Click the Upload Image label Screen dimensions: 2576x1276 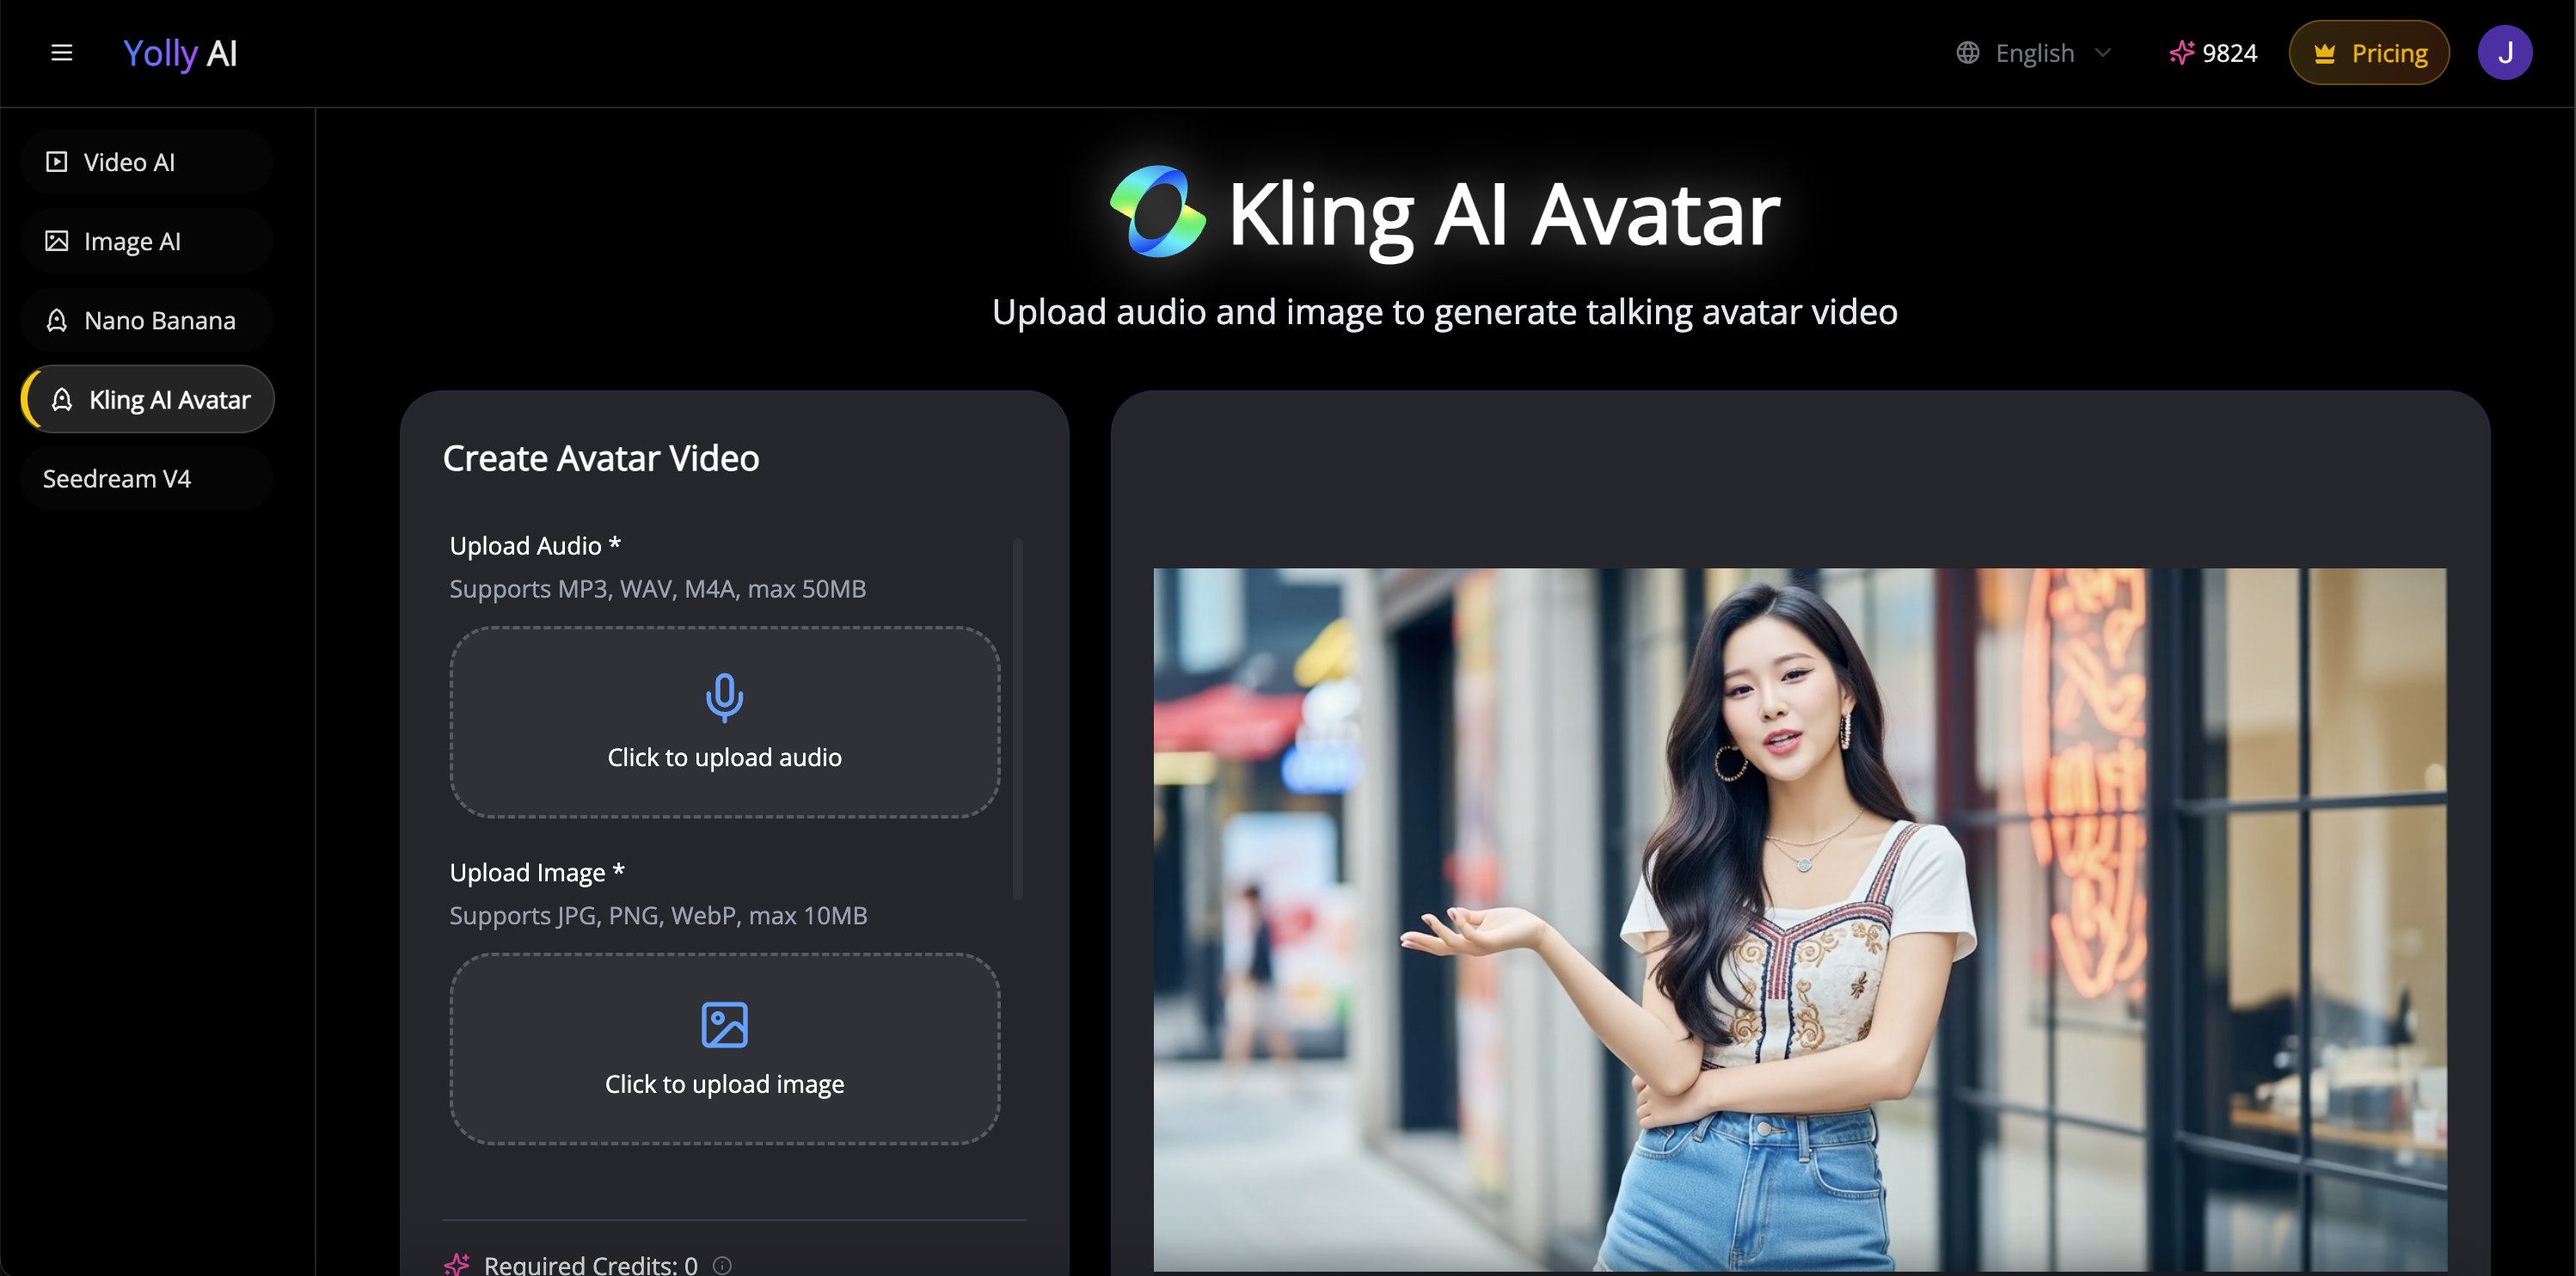(x=537, y=872)
